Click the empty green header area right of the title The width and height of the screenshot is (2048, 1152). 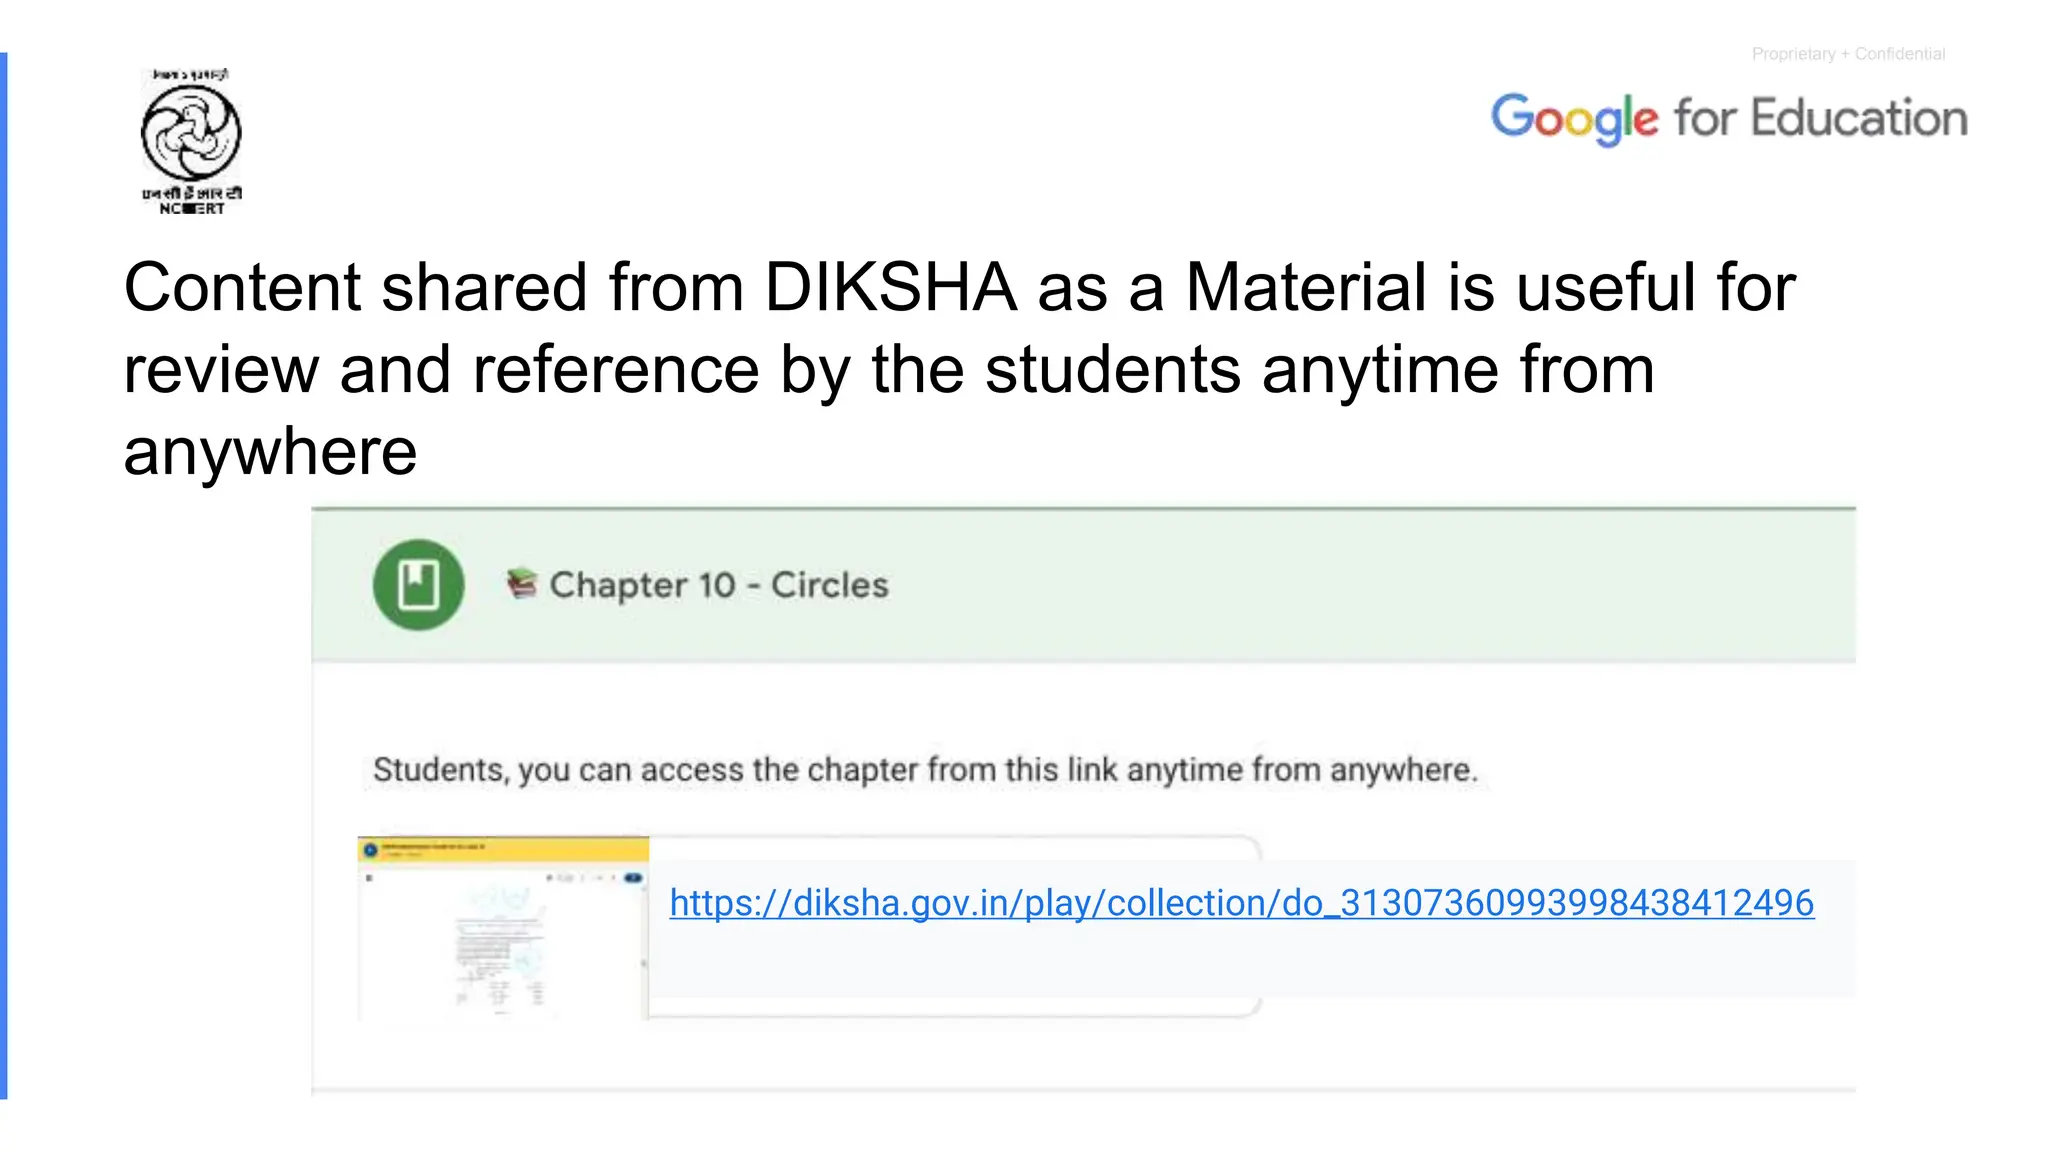(x=1370, y=585)
